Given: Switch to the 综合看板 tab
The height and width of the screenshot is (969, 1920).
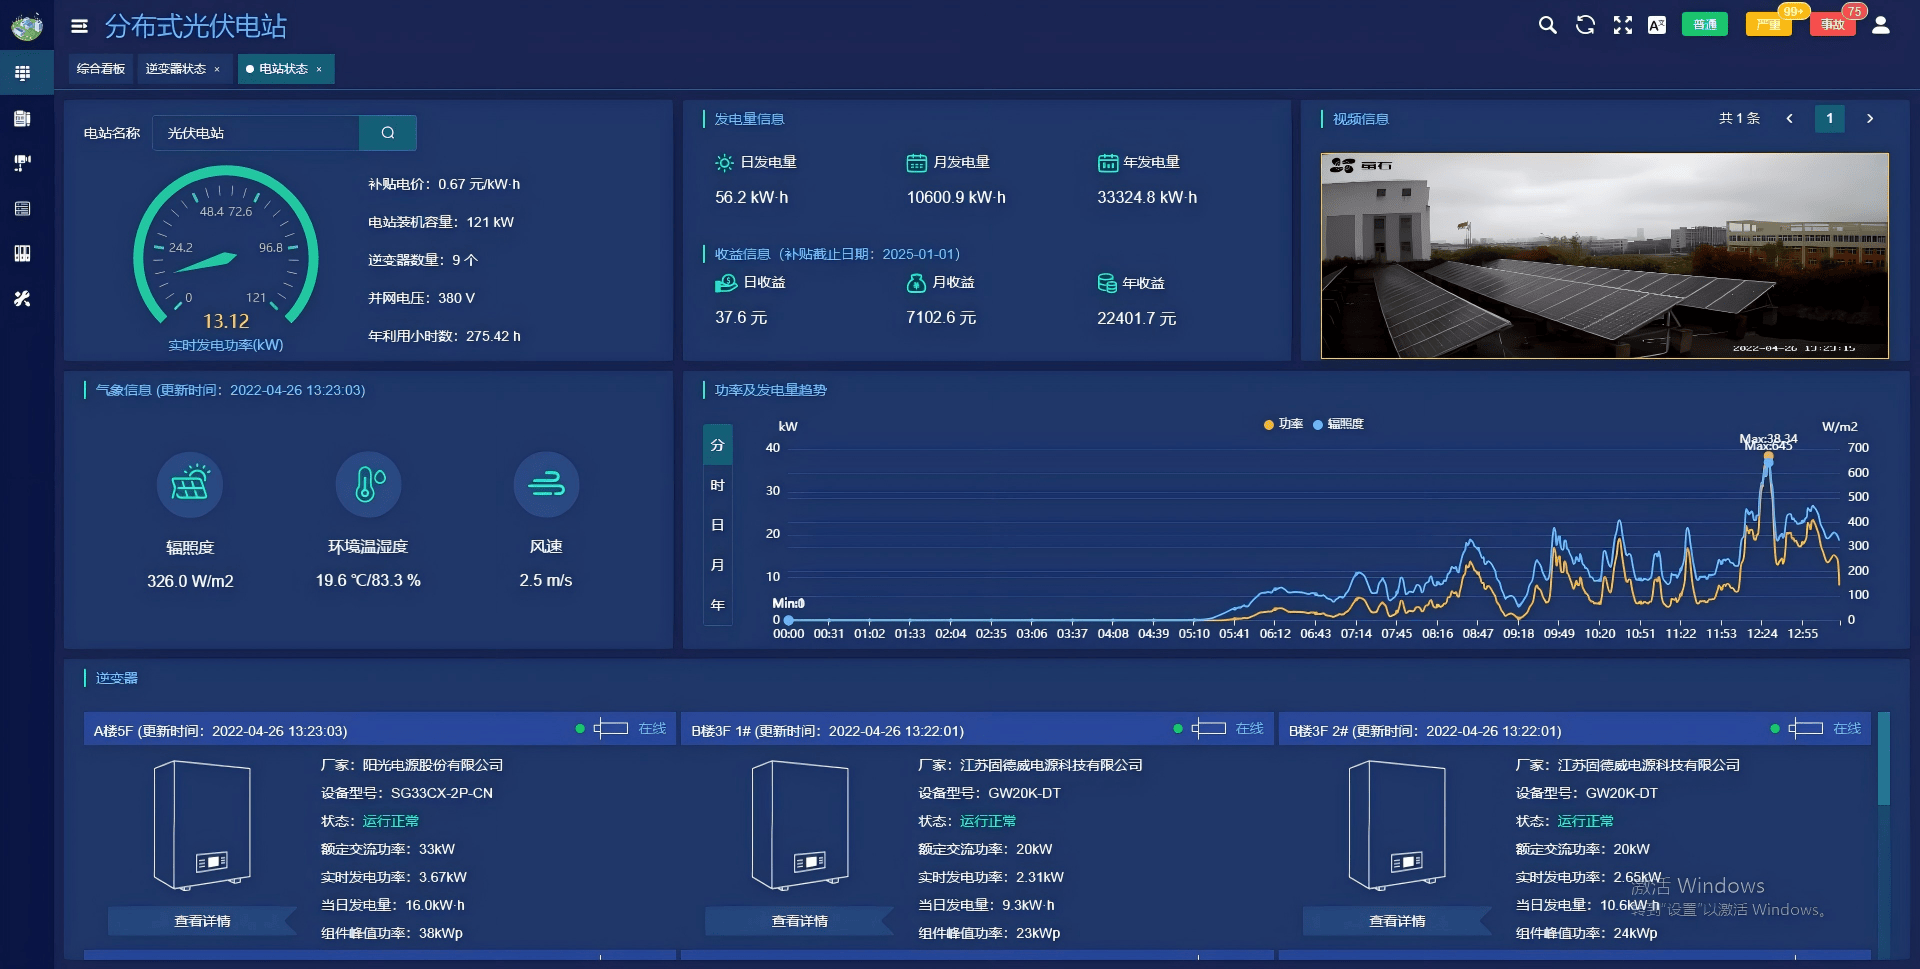Looking at the screenshot, I should coord(101,69).
